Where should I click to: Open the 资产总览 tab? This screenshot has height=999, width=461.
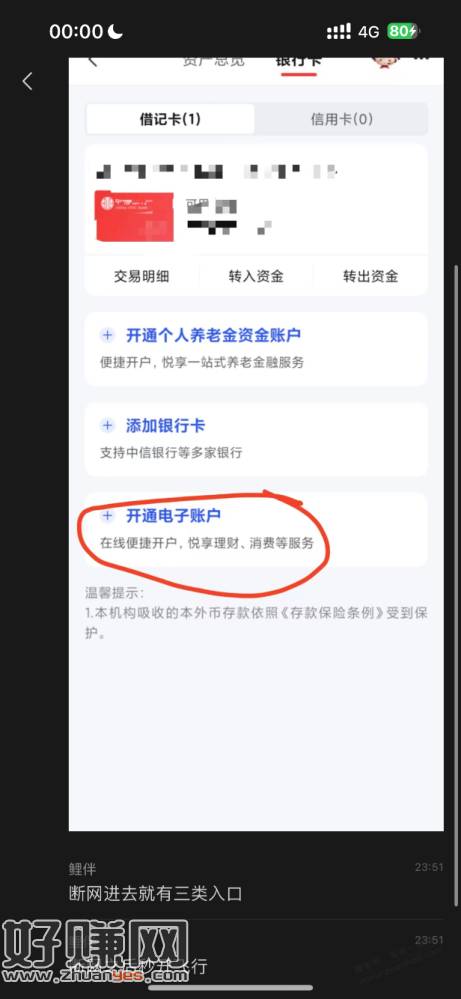212,62
